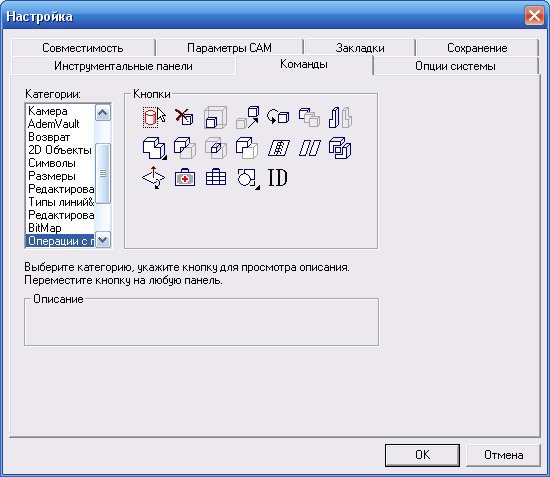Viewport: 550px width, 477px height.
Task: Switch to the Закладки tab
Action: (x=360, y=48)
